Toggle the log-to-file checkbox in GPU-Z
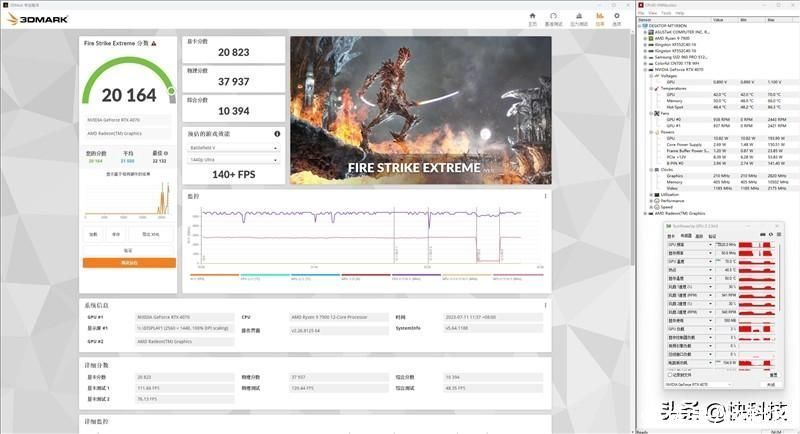 point(670,375)
